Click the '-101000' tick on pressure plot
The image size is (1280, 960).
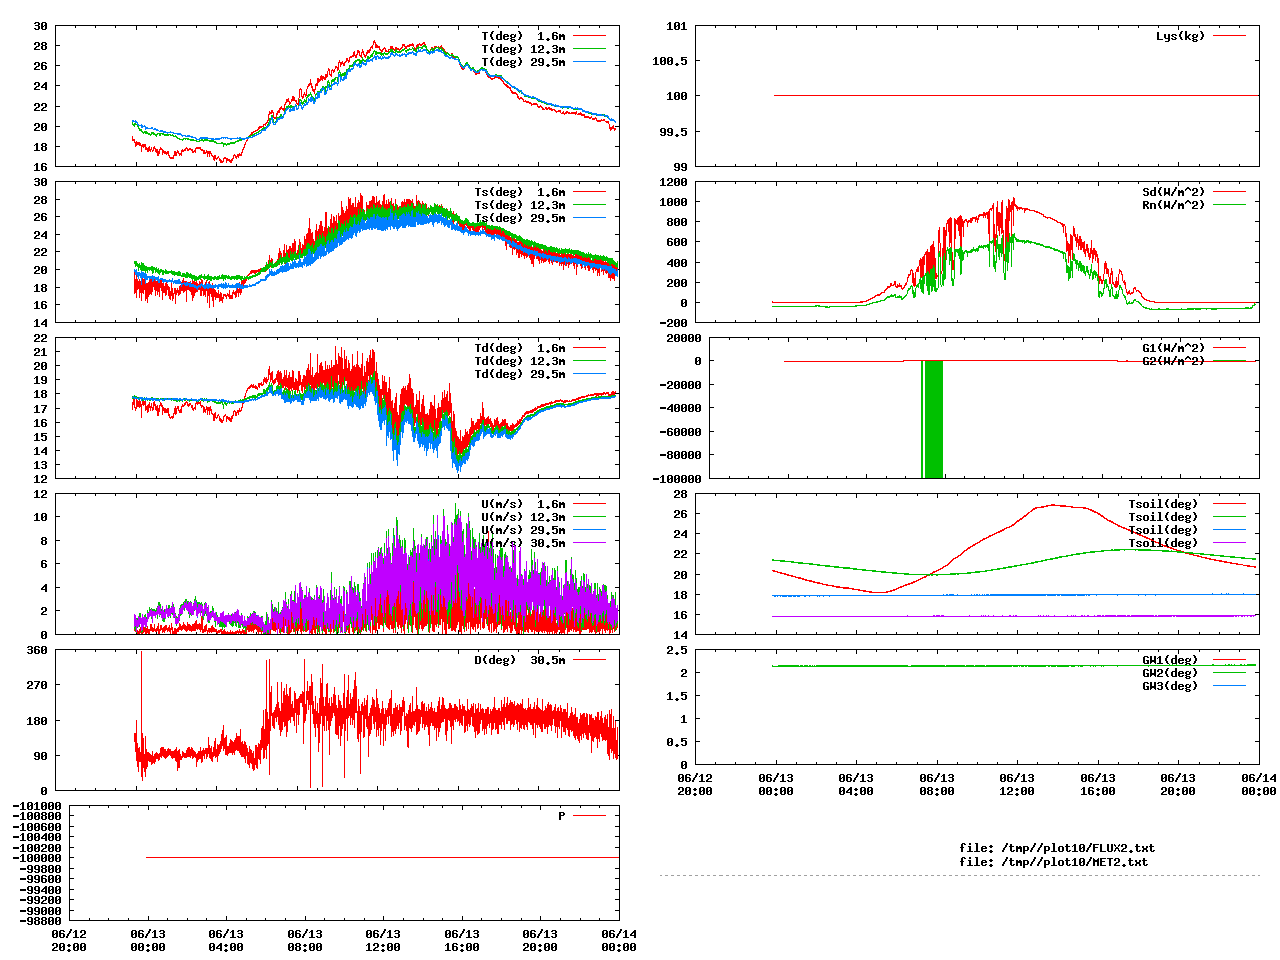pos(37,806)
